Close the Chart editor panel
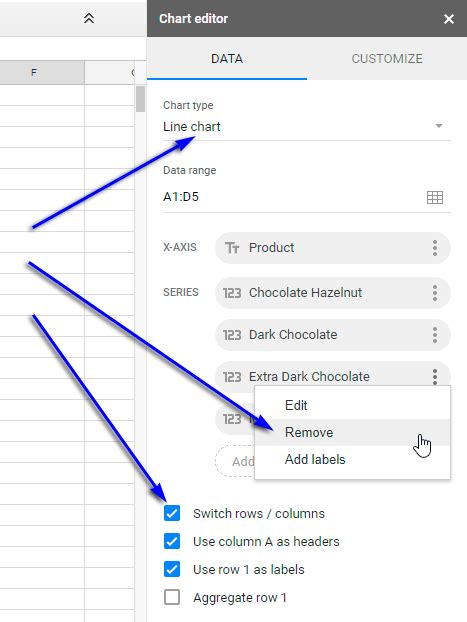The image size is (467, 622). (x=449, y=19)
